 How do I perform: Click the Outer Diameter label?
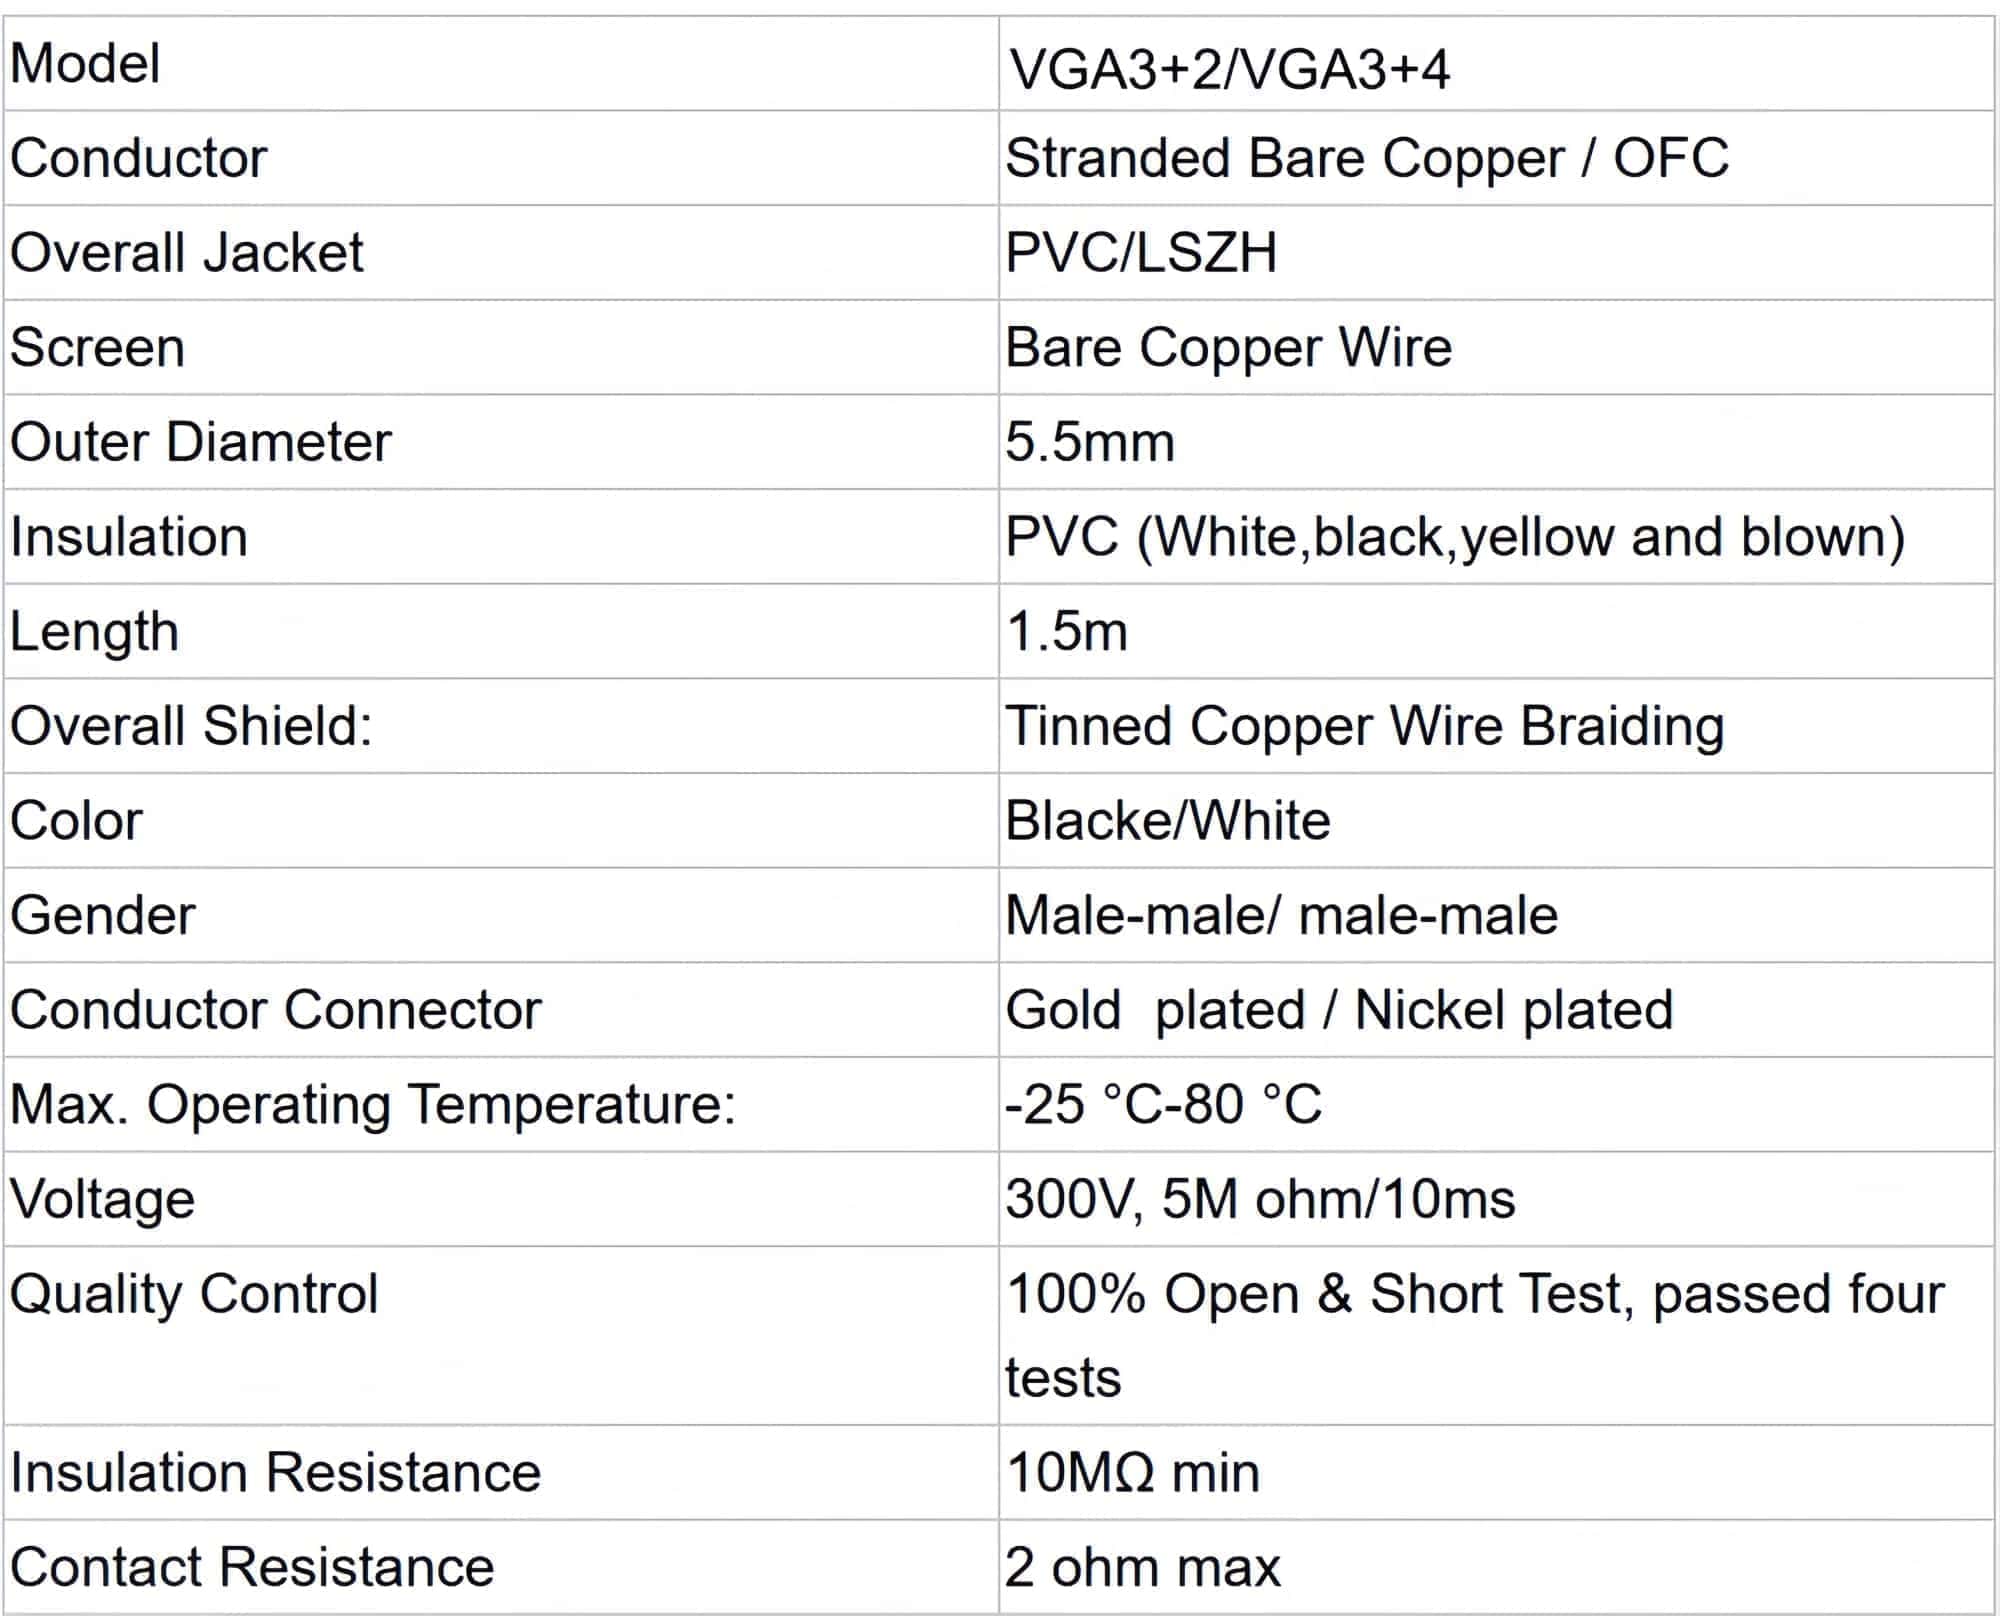[201, 441]
